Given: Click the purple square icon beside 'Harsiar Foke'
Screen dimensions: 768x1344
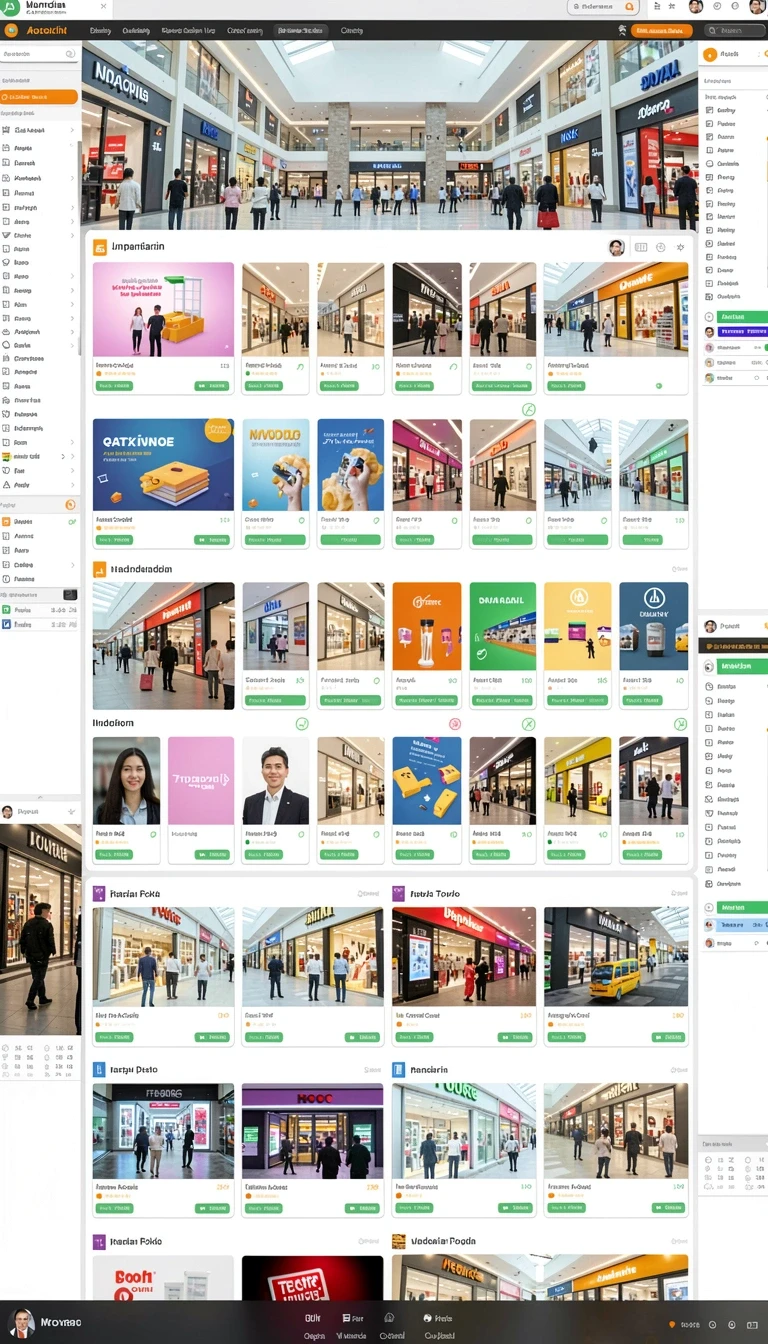Looking at the screenshot, I should pyautogui.click(x=99, y=893).
